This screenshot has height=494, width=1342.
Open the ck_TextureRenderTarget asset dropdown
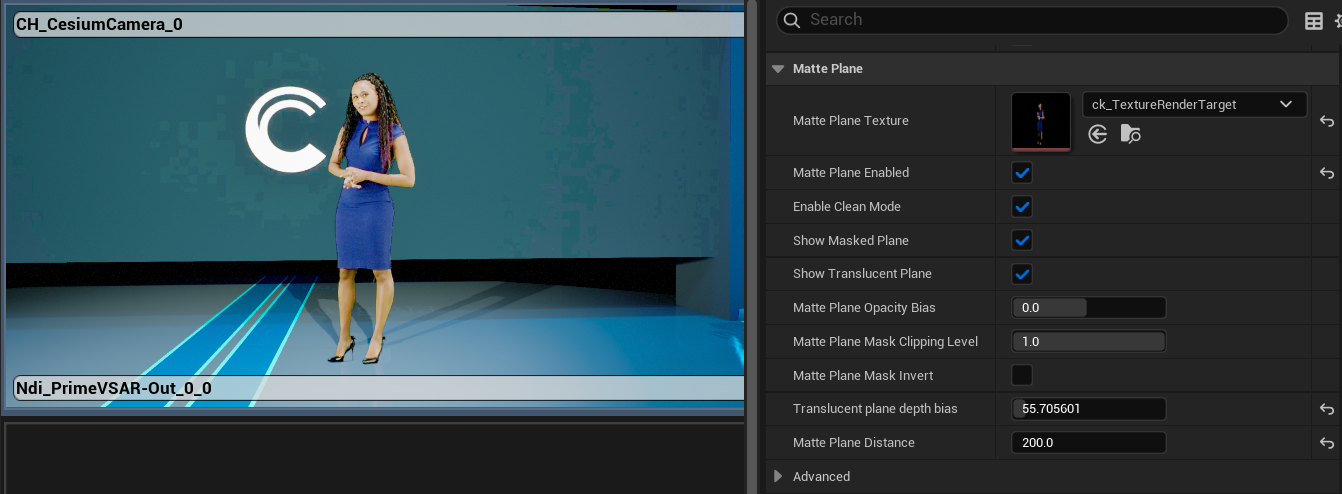pos(1195,104)
